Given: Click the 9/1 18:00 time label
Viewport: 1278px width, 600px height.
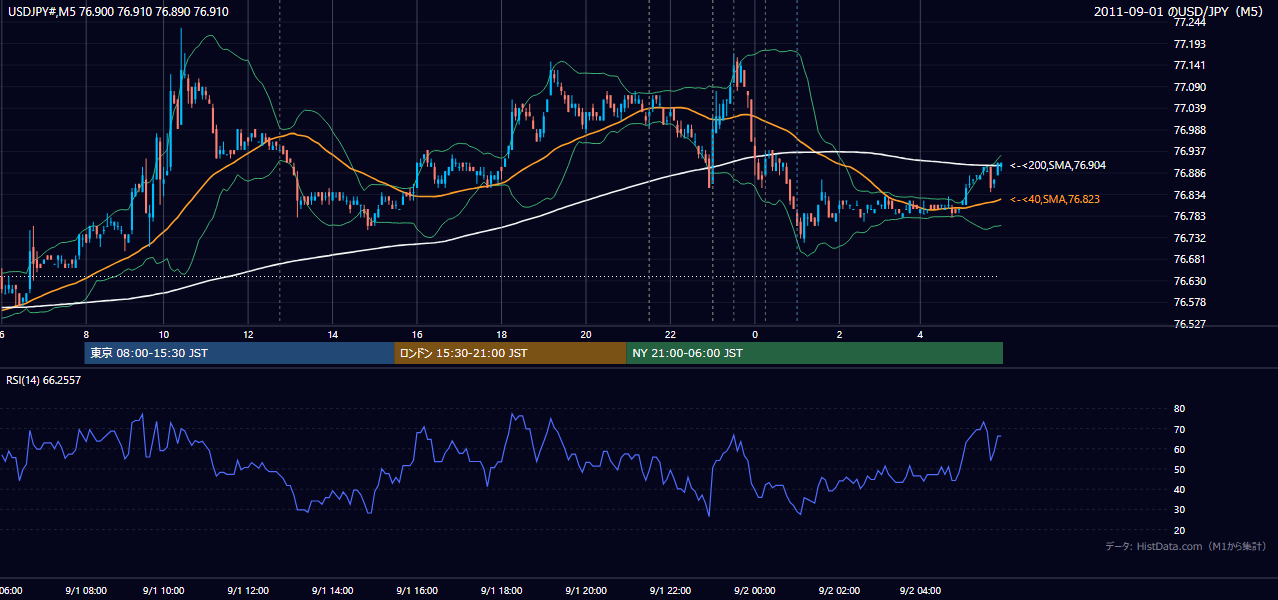Looking at the screenshot, I should tap(502, 591).
